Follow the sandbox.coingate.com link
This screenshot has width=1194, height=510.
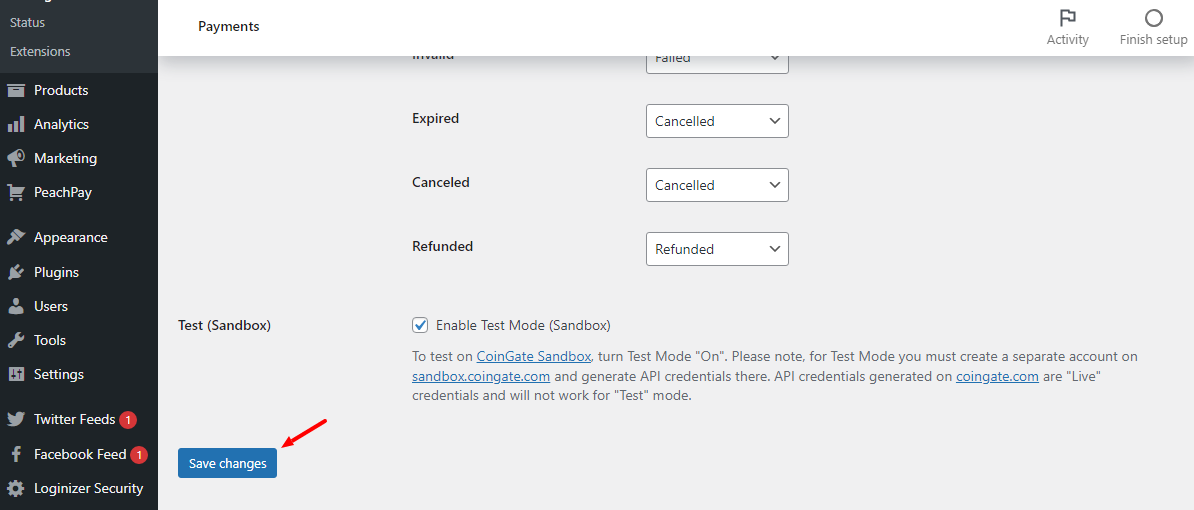tap(481, 376)
